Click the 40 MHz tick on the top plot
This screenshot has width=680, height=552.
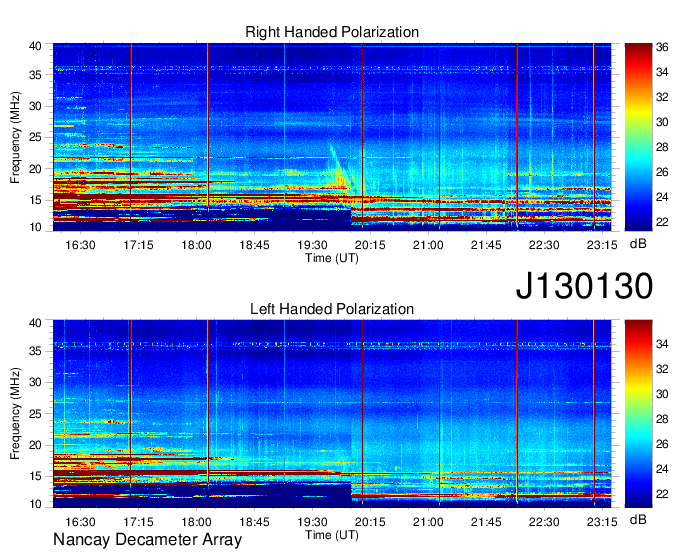(x=35, y=46)
